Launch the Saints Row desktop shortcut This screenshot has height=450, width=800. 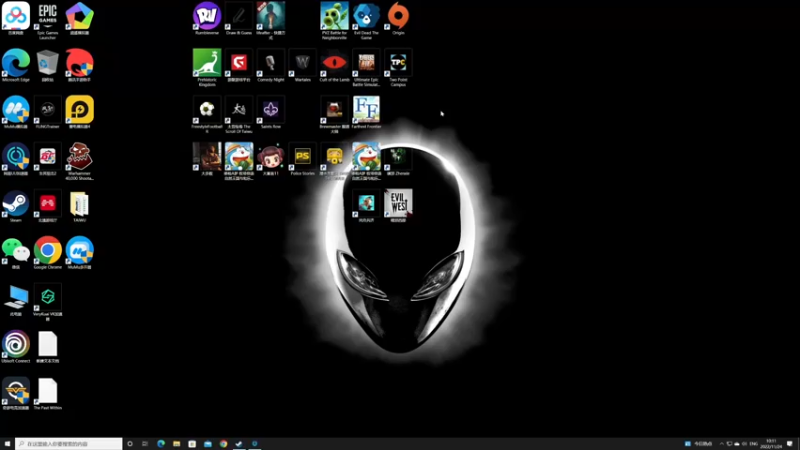(271, 112)
